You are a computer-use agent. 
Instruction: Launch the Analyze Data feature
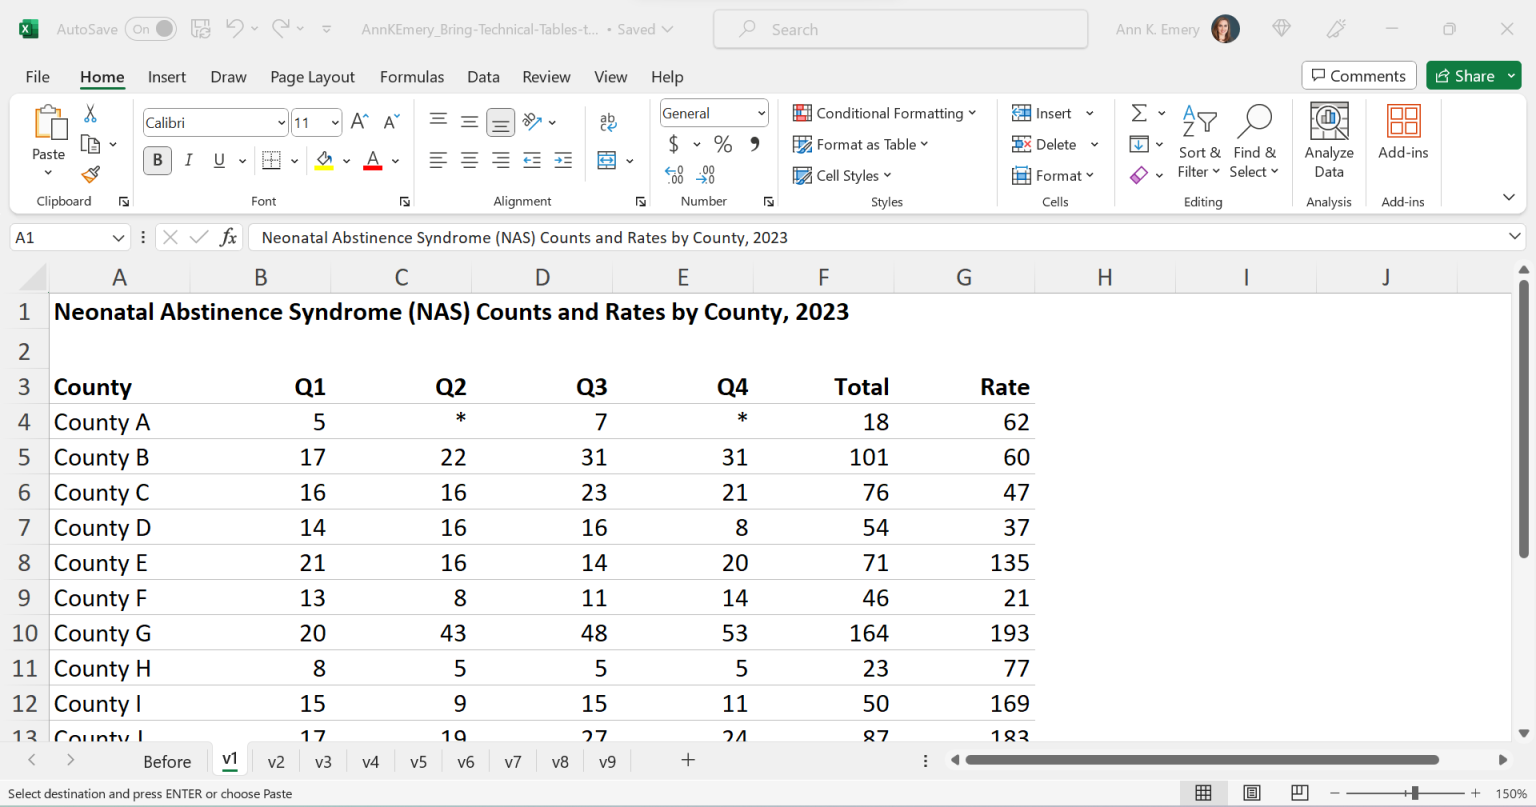click(x=1329, y=140)
